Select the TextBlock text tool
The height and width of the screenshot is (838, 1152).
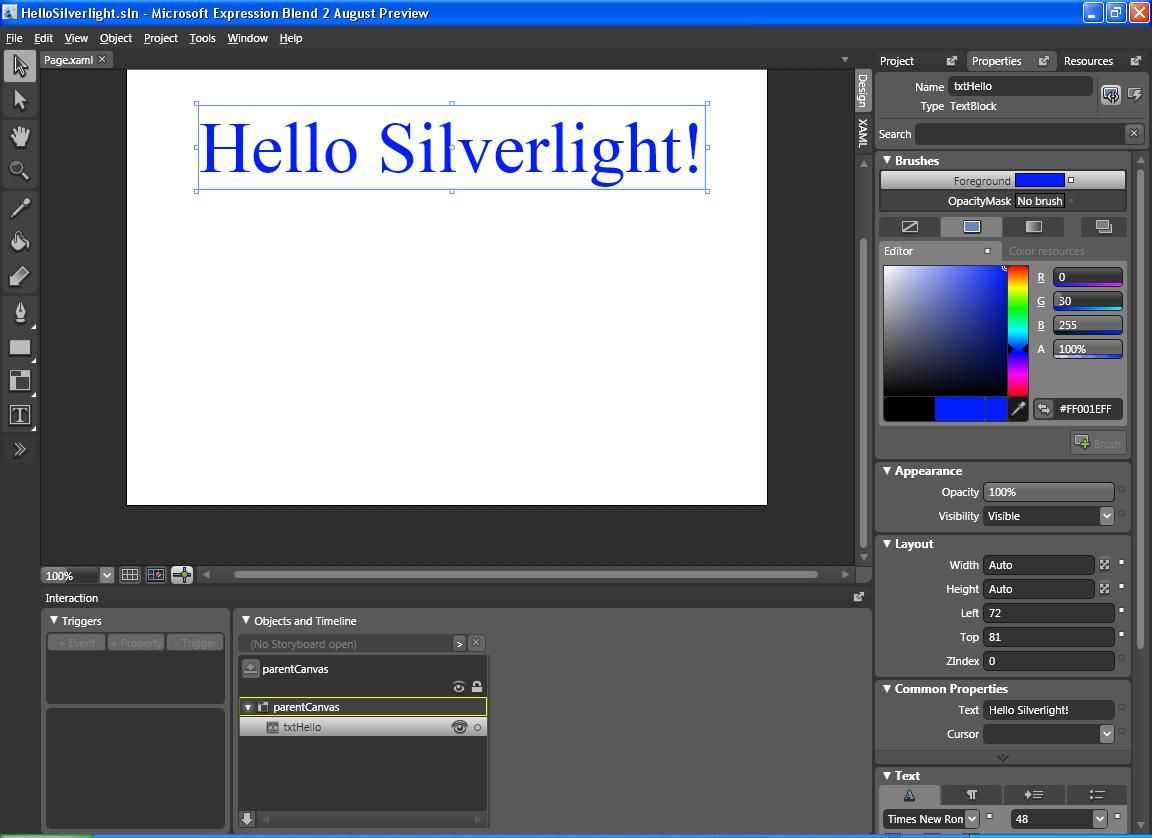point(20,415)
